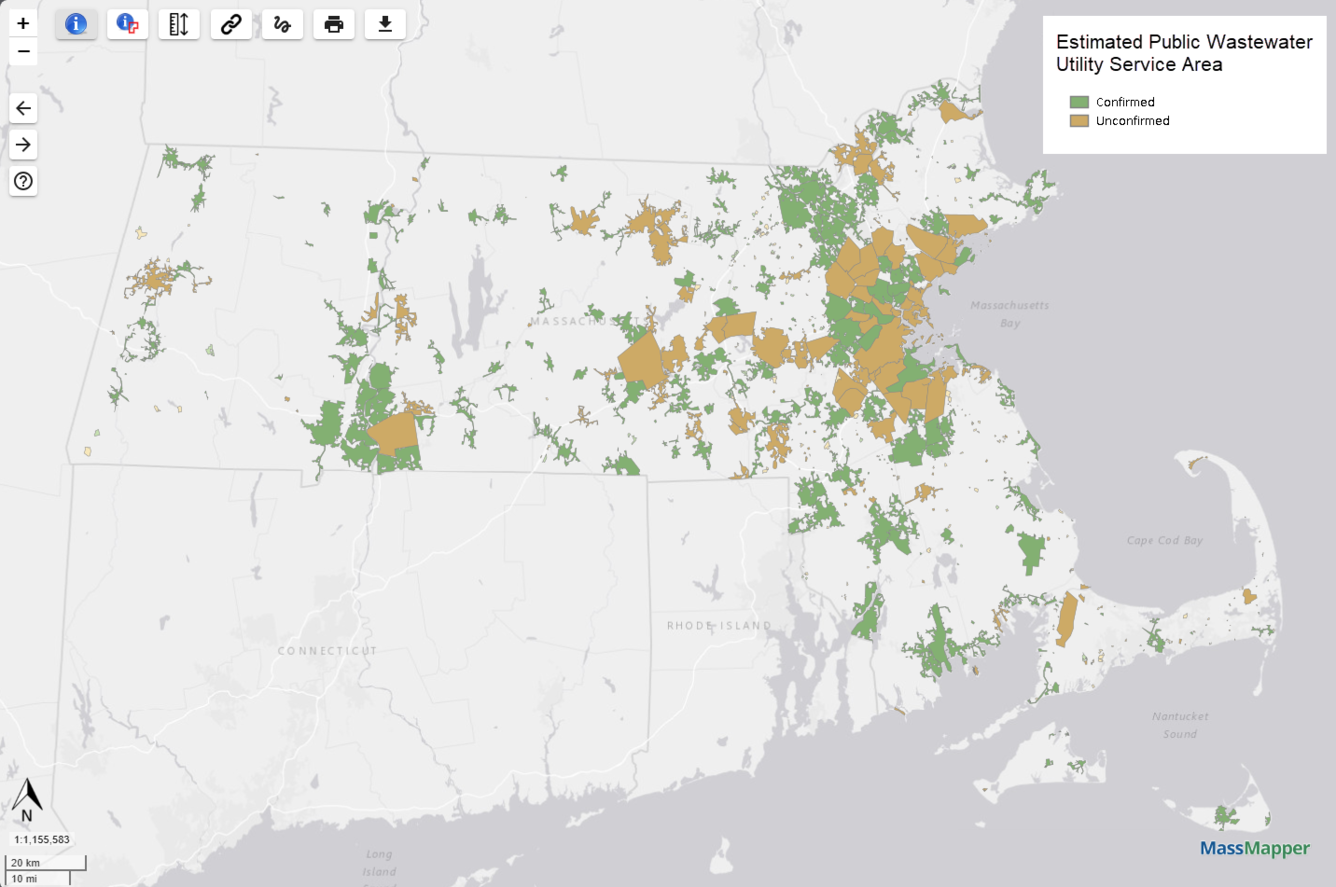Open the Measure tool

[x=179, y=24]
